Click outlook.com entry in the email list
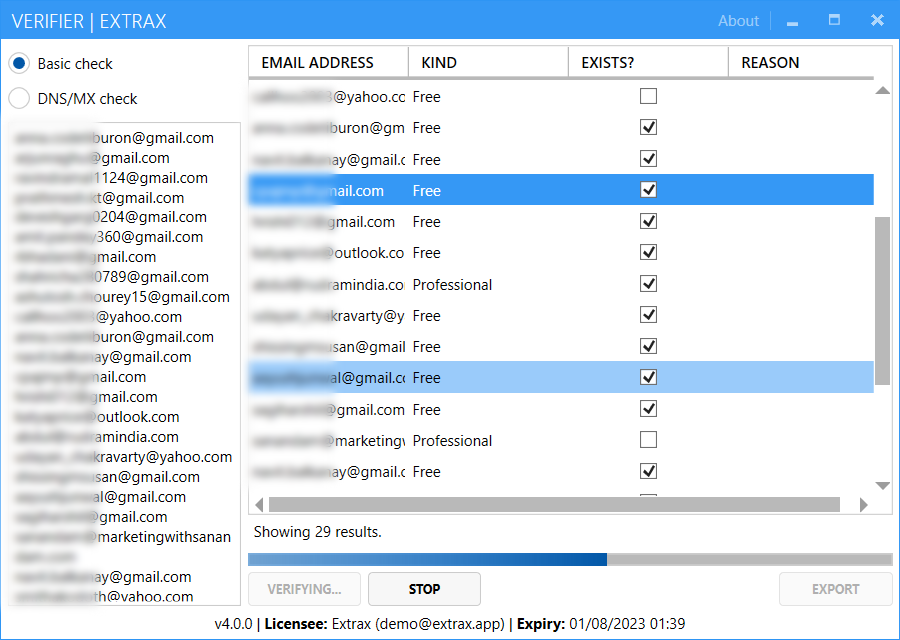 point(97,417)
